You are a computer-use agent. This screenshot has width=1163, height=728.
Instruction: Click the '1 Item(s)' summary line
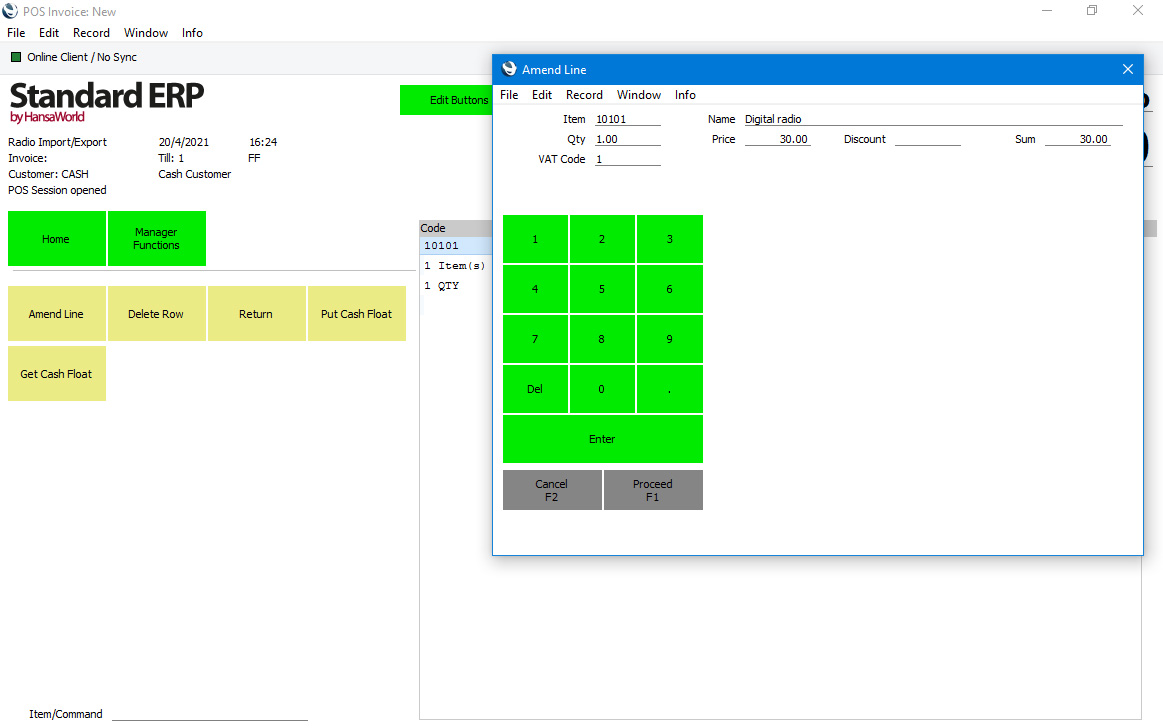point(455,265)
